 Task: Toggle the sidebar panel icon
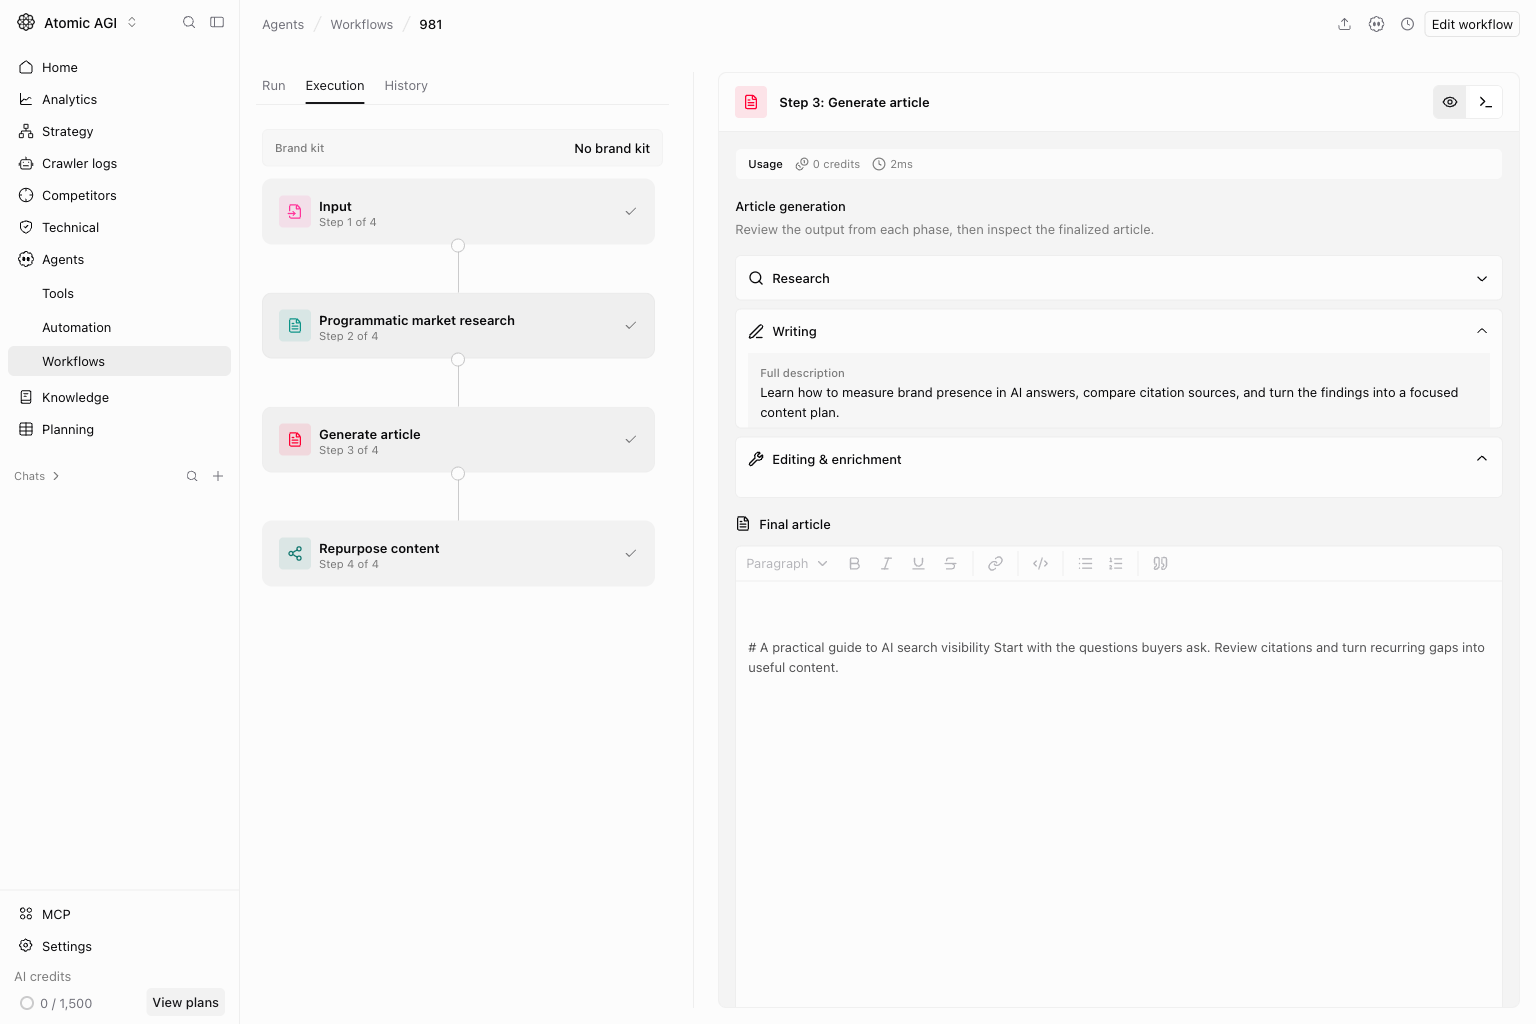pos(217,22)
